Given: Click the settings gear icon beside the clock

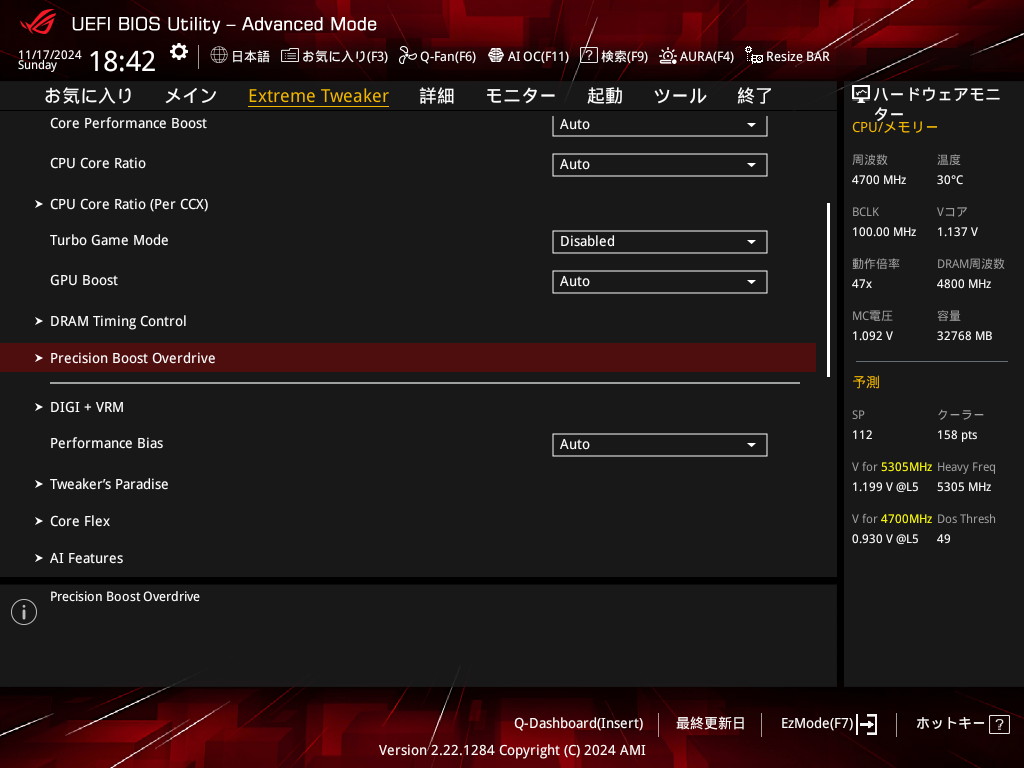Looking at the screenshot, I should [179, 52].
